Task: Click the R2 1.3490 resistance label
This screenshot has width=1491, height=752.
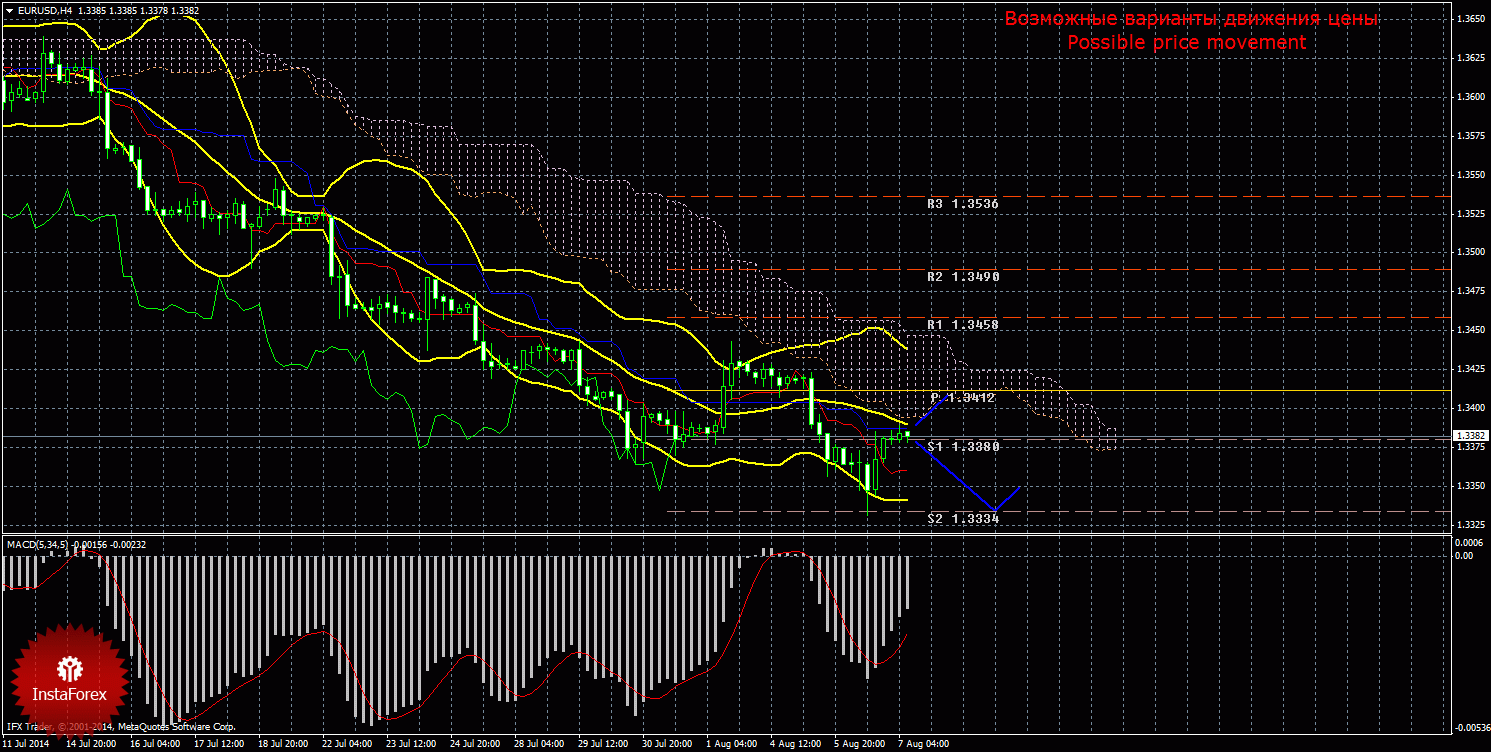Action: (x=962, y=276)
